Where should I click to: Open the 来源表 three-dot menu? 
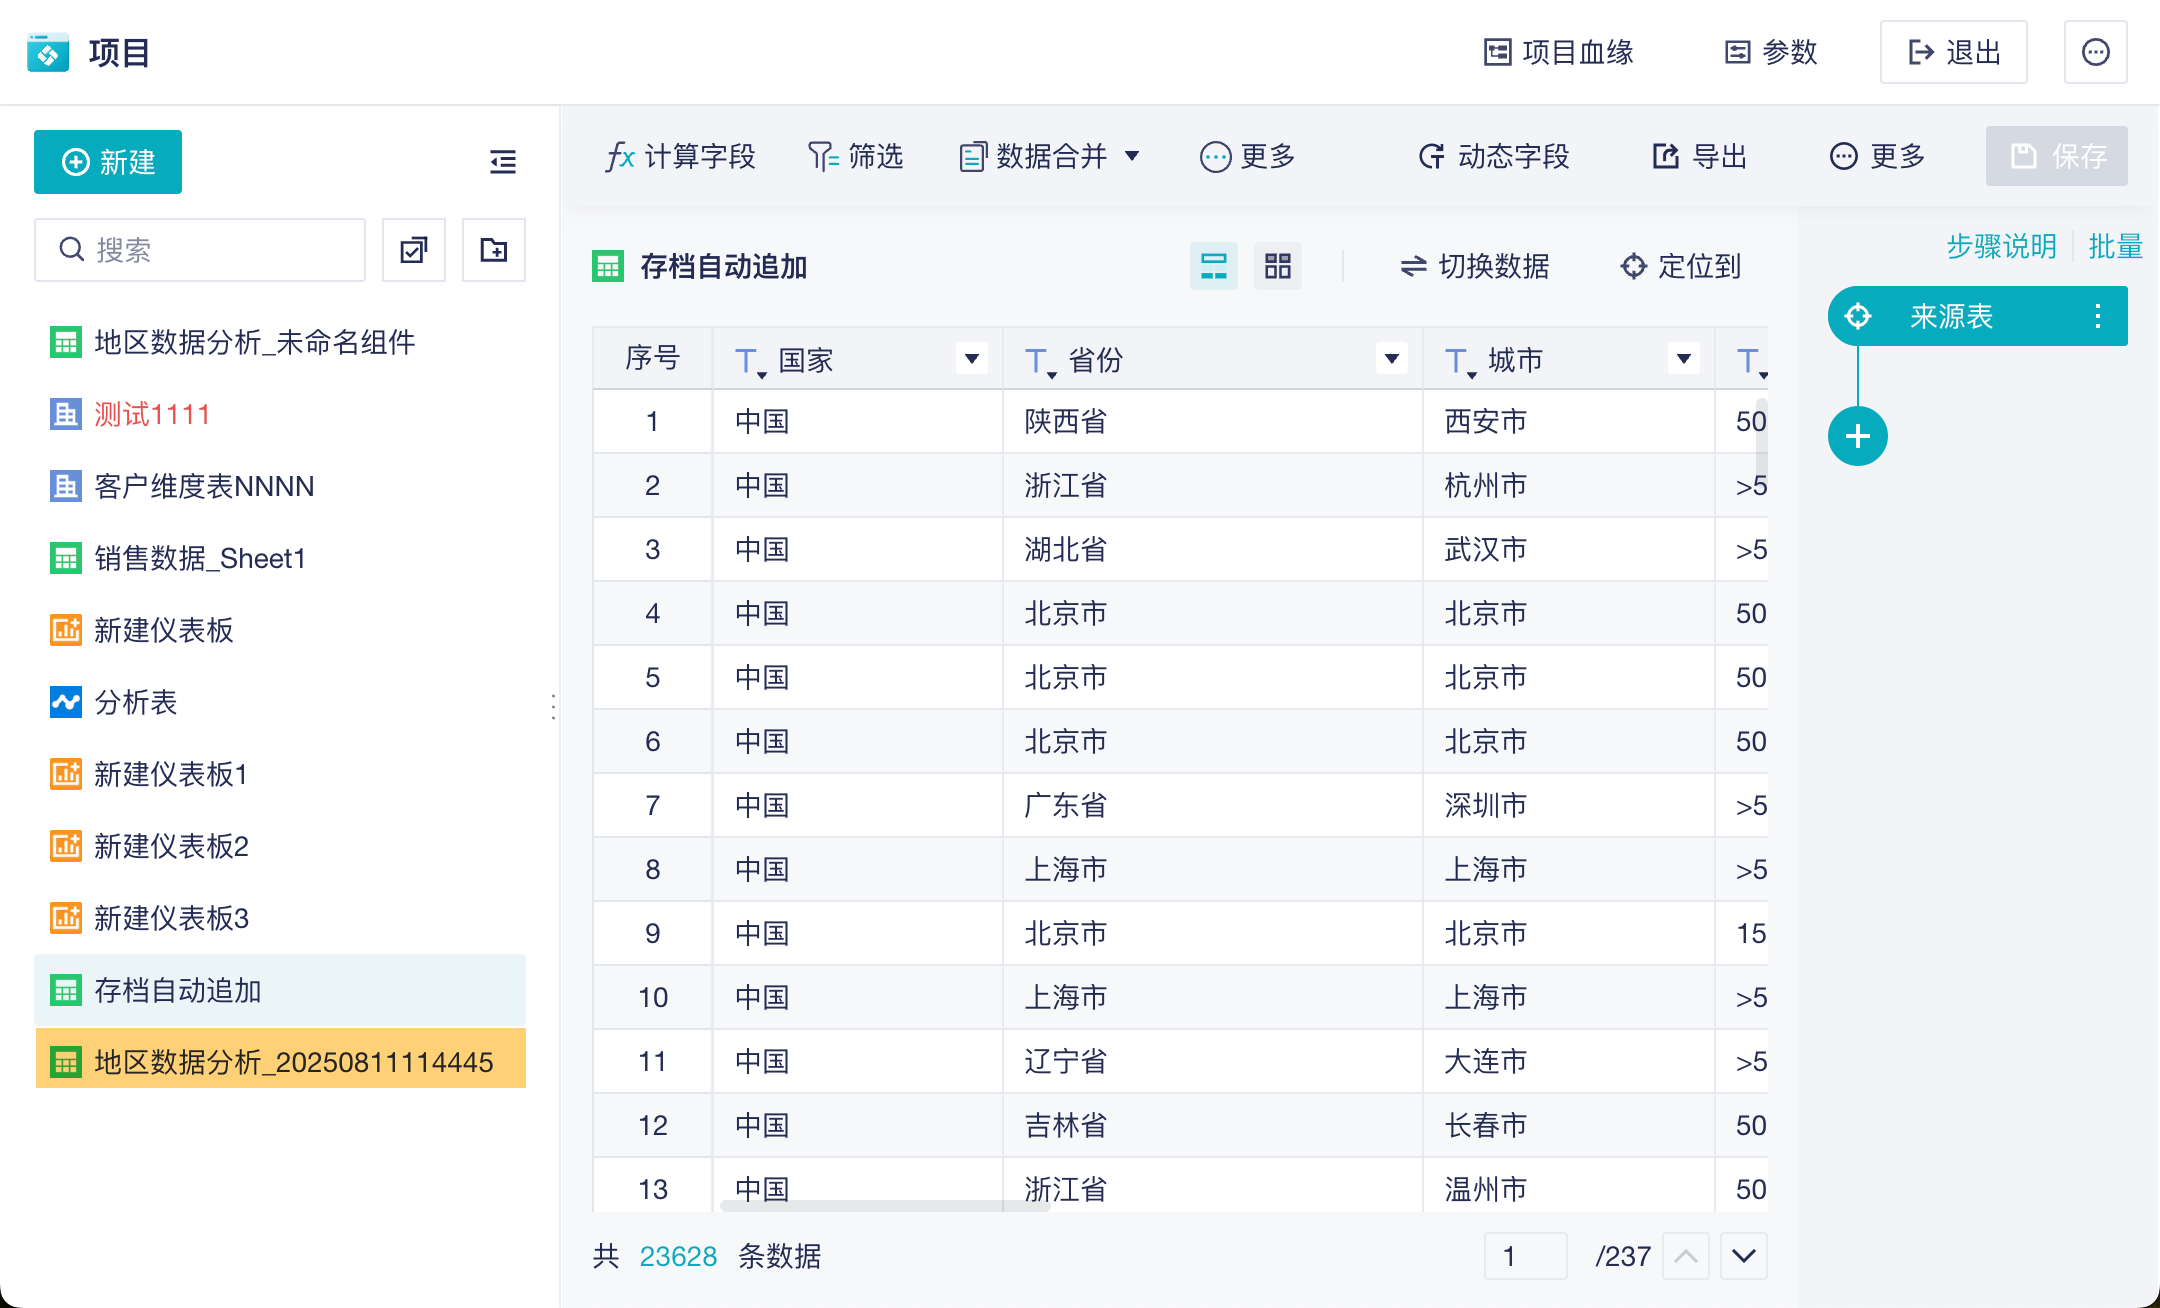coord(2097,317)
